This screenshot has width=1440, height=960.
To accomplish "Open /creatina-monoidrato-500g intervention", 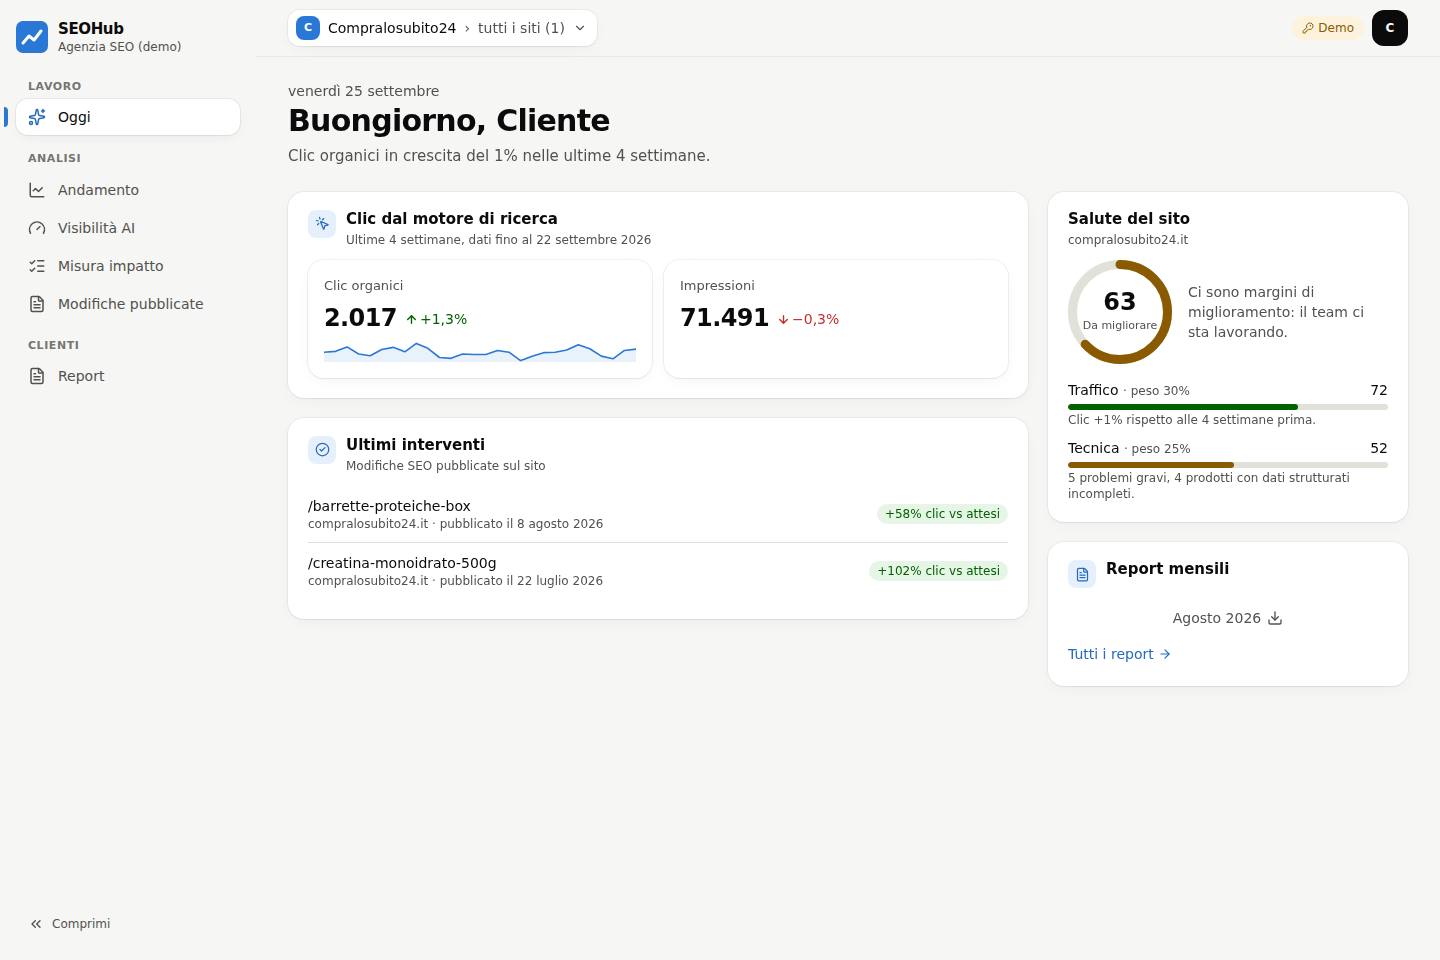I will pos(658,571).
